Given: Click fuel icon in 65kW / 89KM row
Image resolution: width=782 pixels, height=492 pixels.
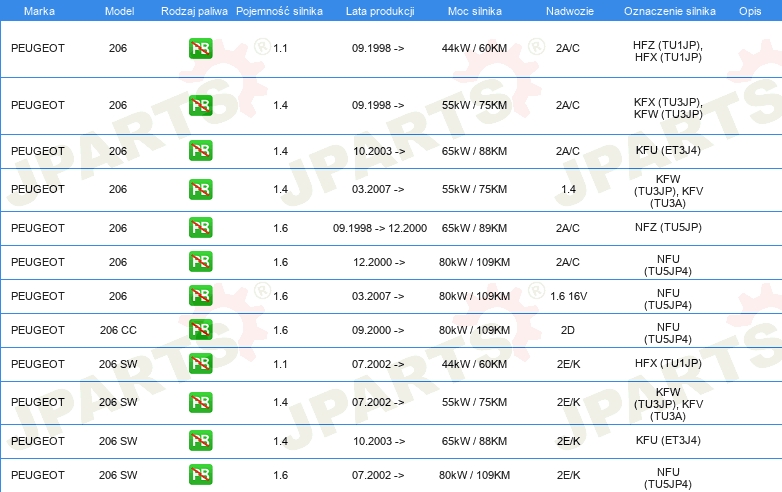Looking at the screenshot, I should [x=200, y=228].
